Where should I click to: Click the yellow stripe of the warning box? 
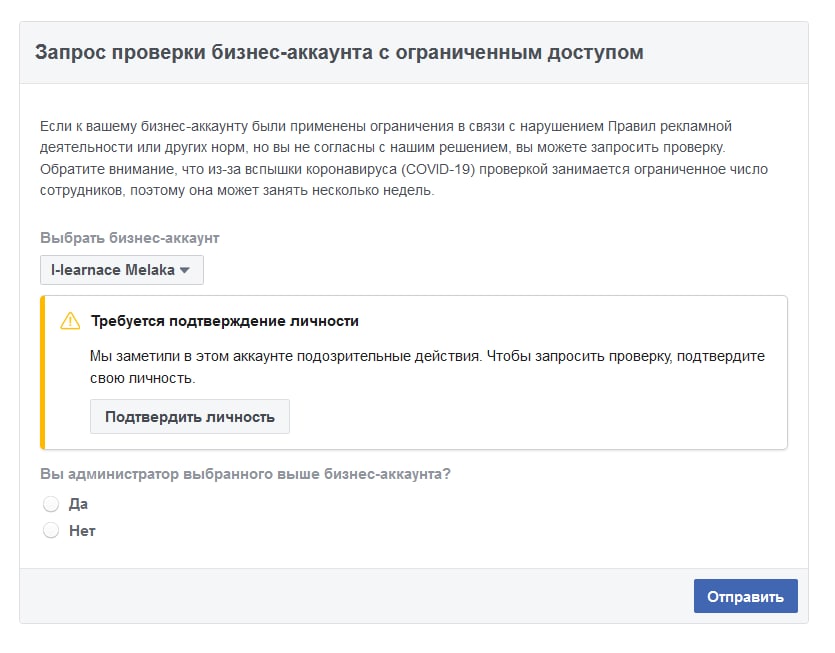43,372
